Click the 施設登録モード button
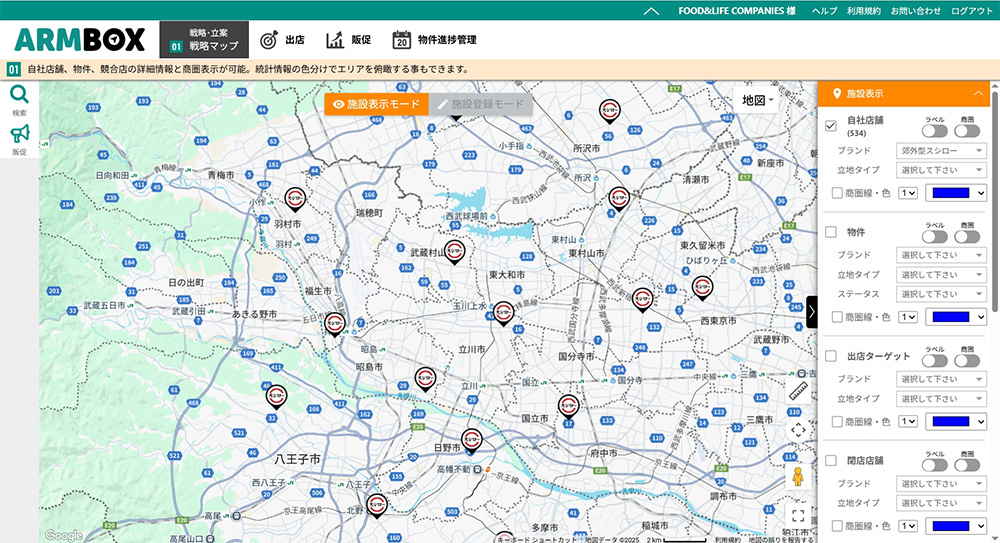This screenshot has height=543, width=1000. point(481,104)
